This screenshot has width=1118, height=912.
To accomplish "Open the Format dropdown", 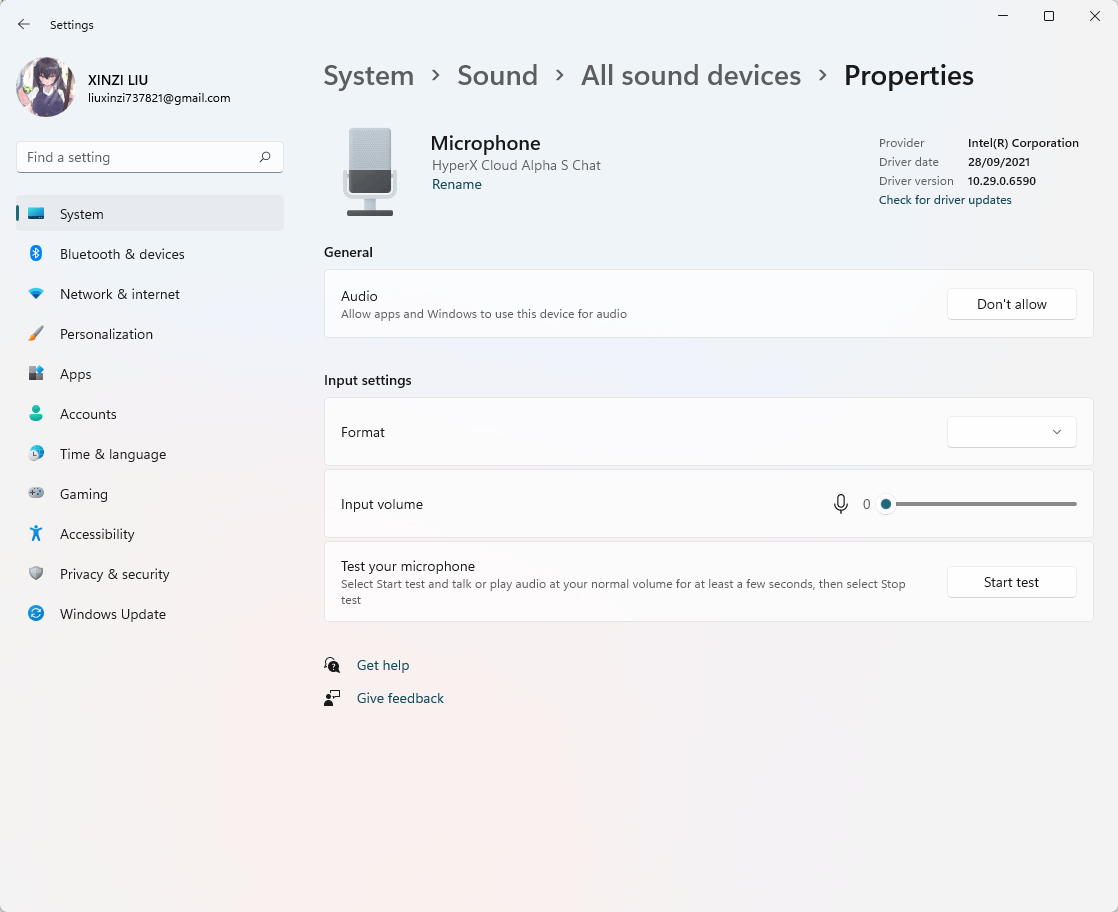I will pos(1011,432).
